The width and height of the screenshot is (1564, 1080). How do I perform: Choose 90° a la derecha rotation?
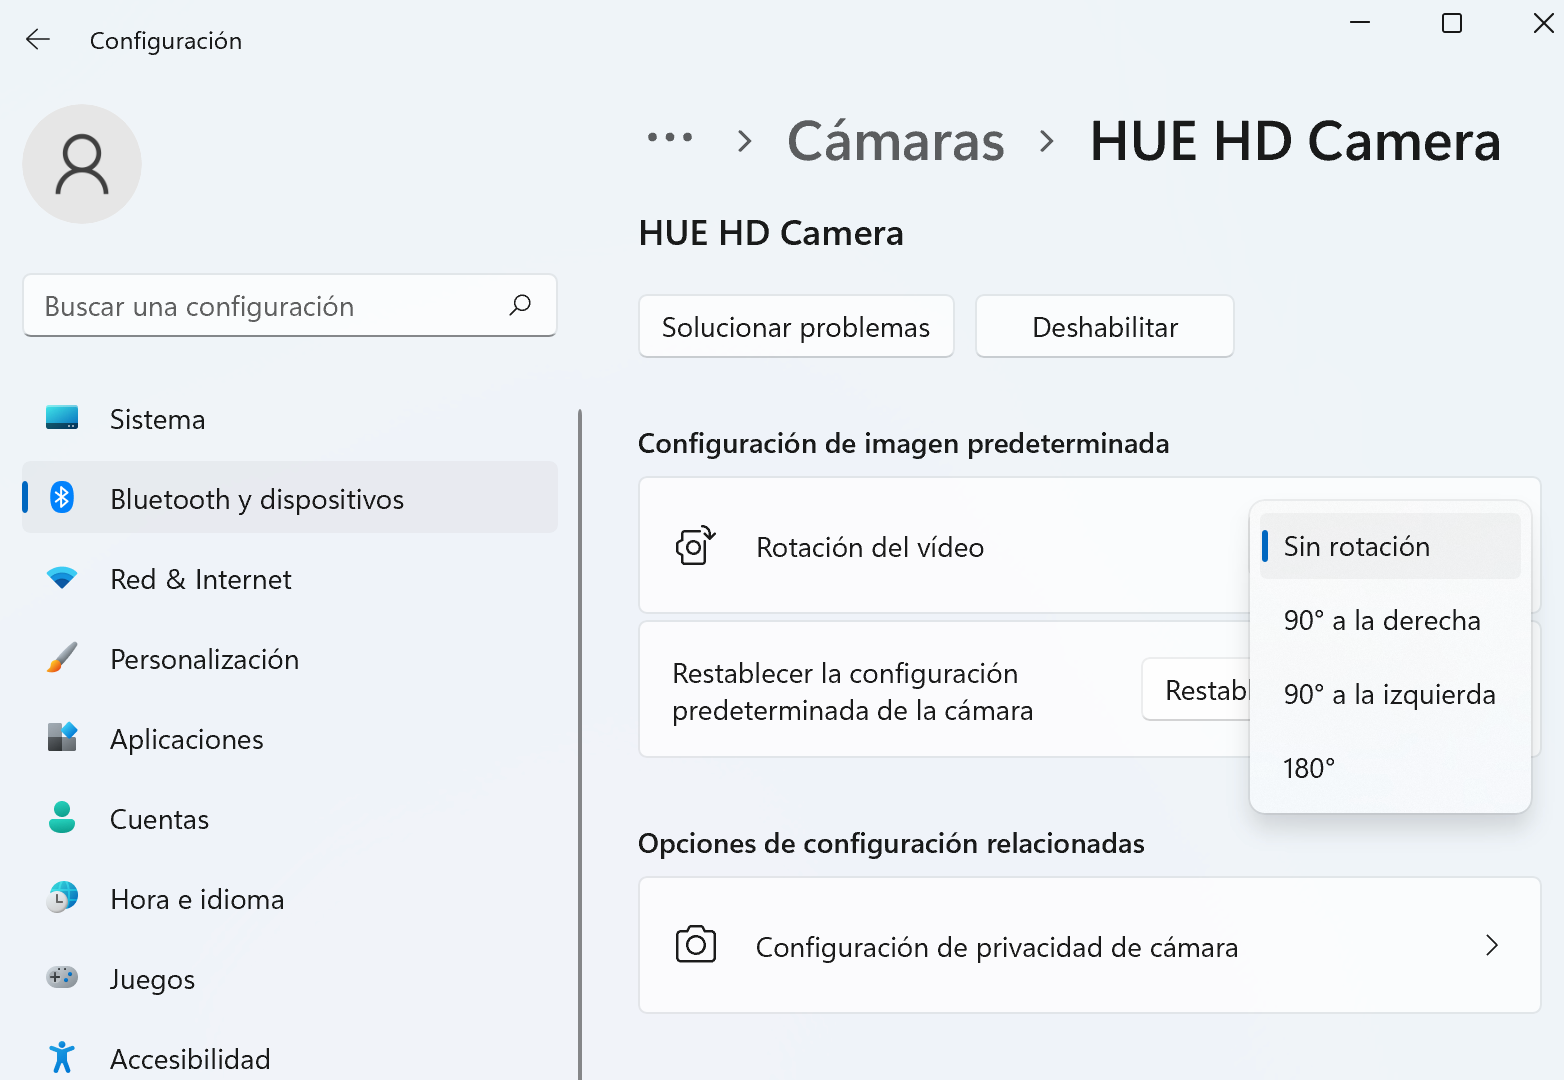click(1390, 620)
